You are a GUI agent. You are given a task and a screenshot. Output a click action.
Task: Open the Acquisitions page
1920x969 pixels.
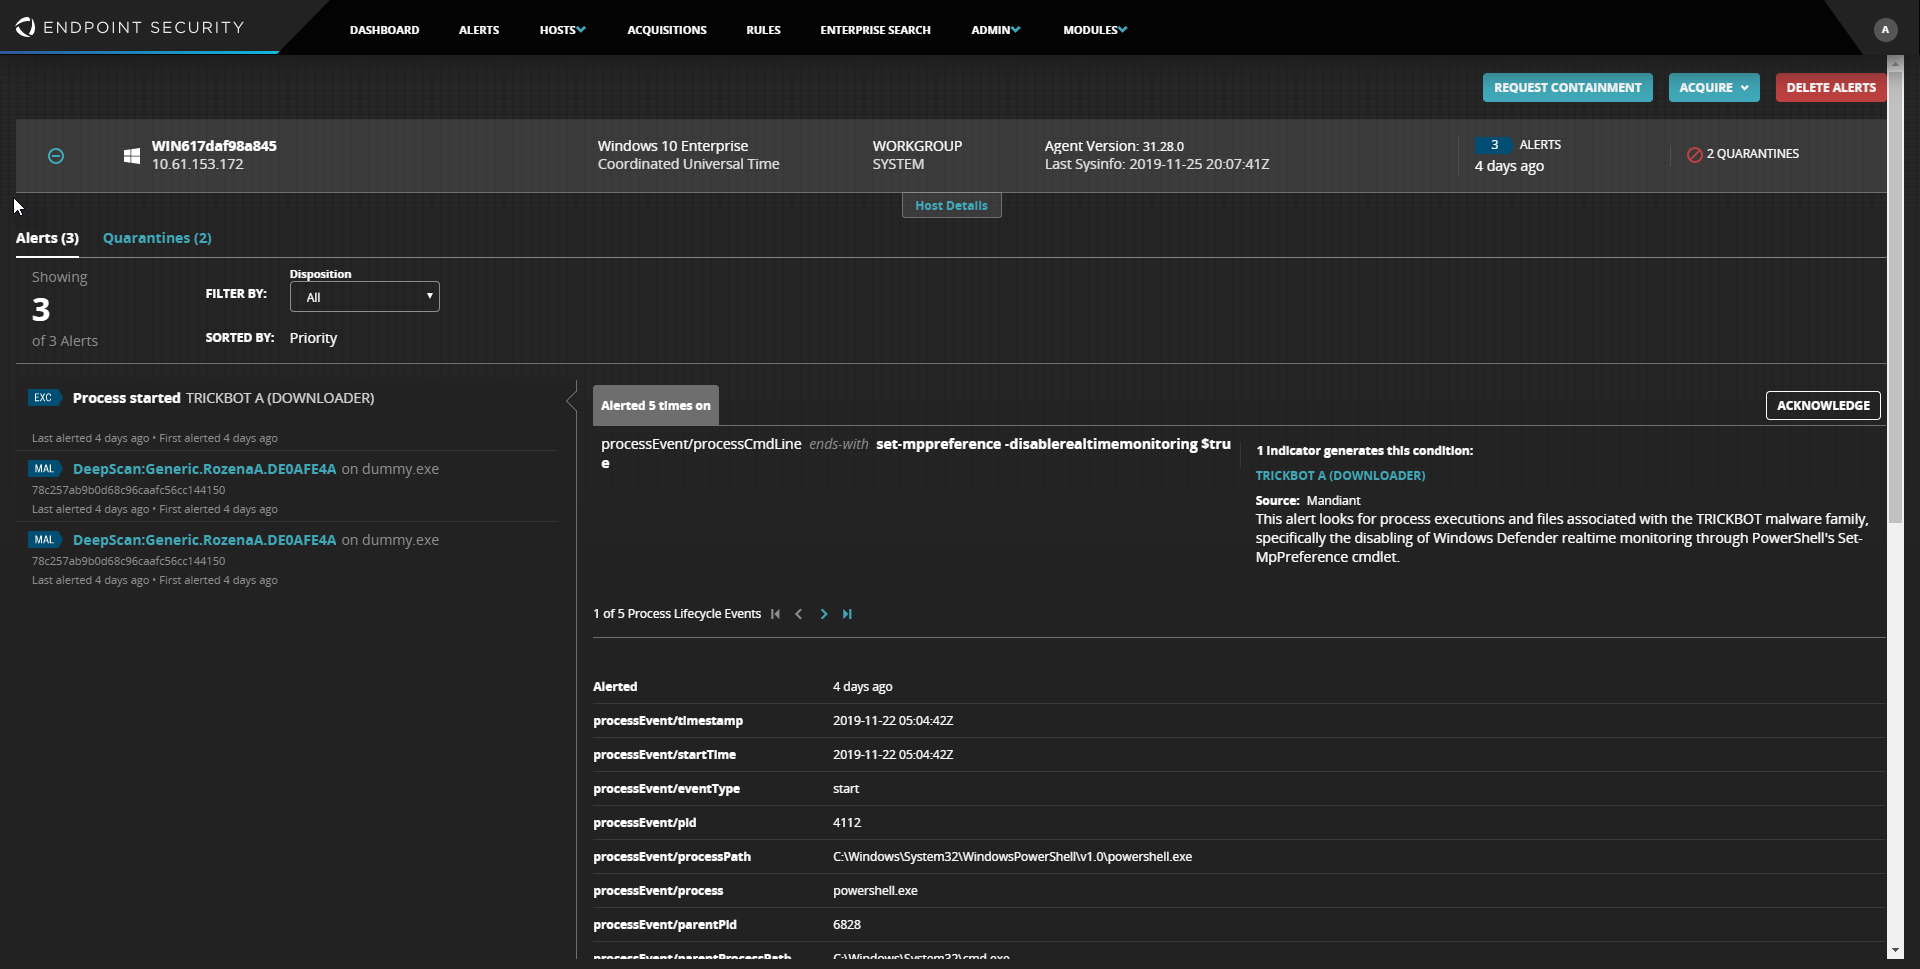point(667,30)
